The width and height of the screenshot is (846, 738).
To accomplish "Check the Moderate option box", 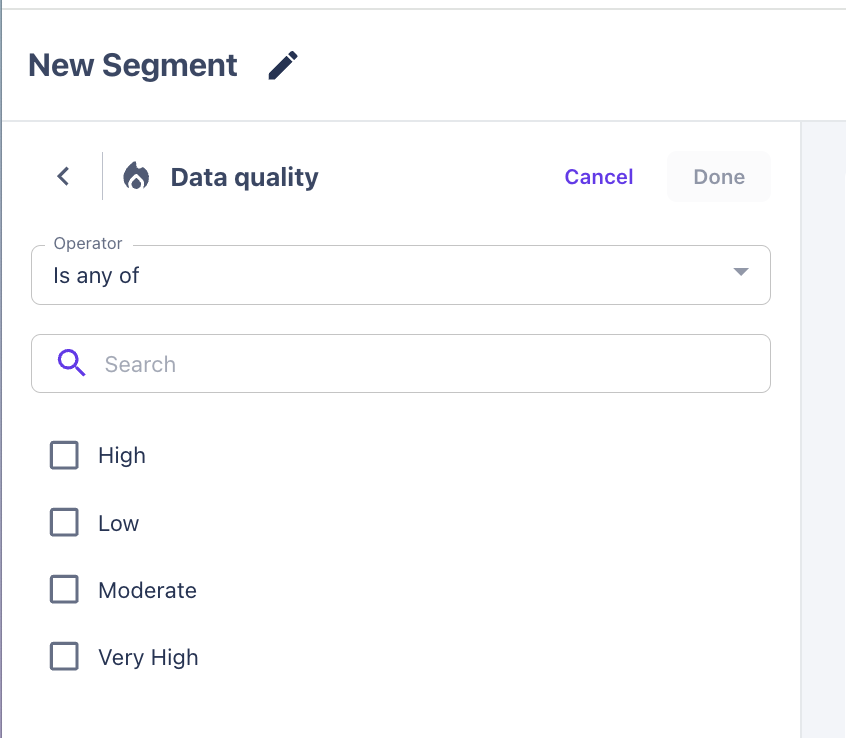I will [64, 590].
